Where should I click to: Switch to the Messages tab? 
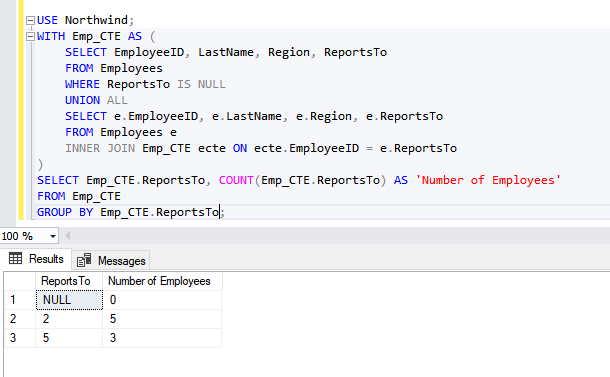pos(111,260)
